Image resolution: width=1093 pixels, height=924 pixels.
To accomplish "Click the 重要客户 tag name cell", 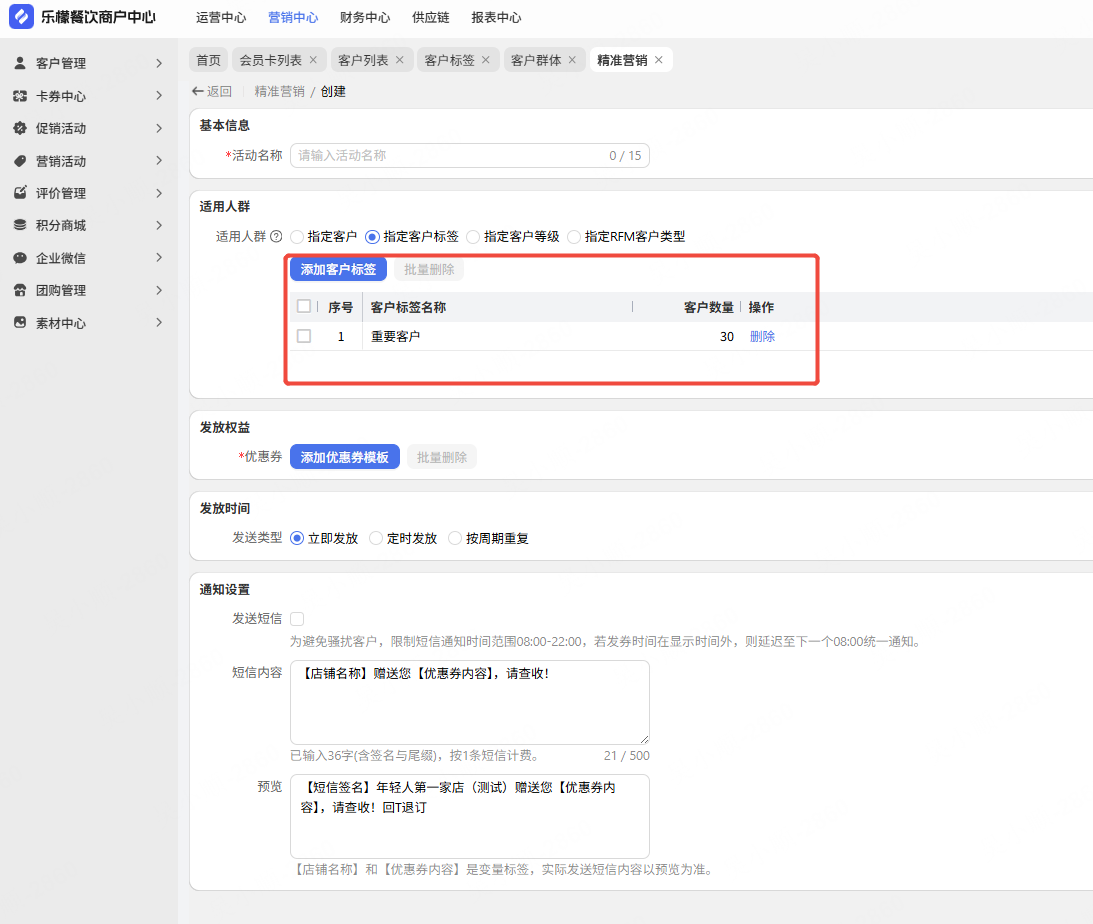I will pos(395,337).
